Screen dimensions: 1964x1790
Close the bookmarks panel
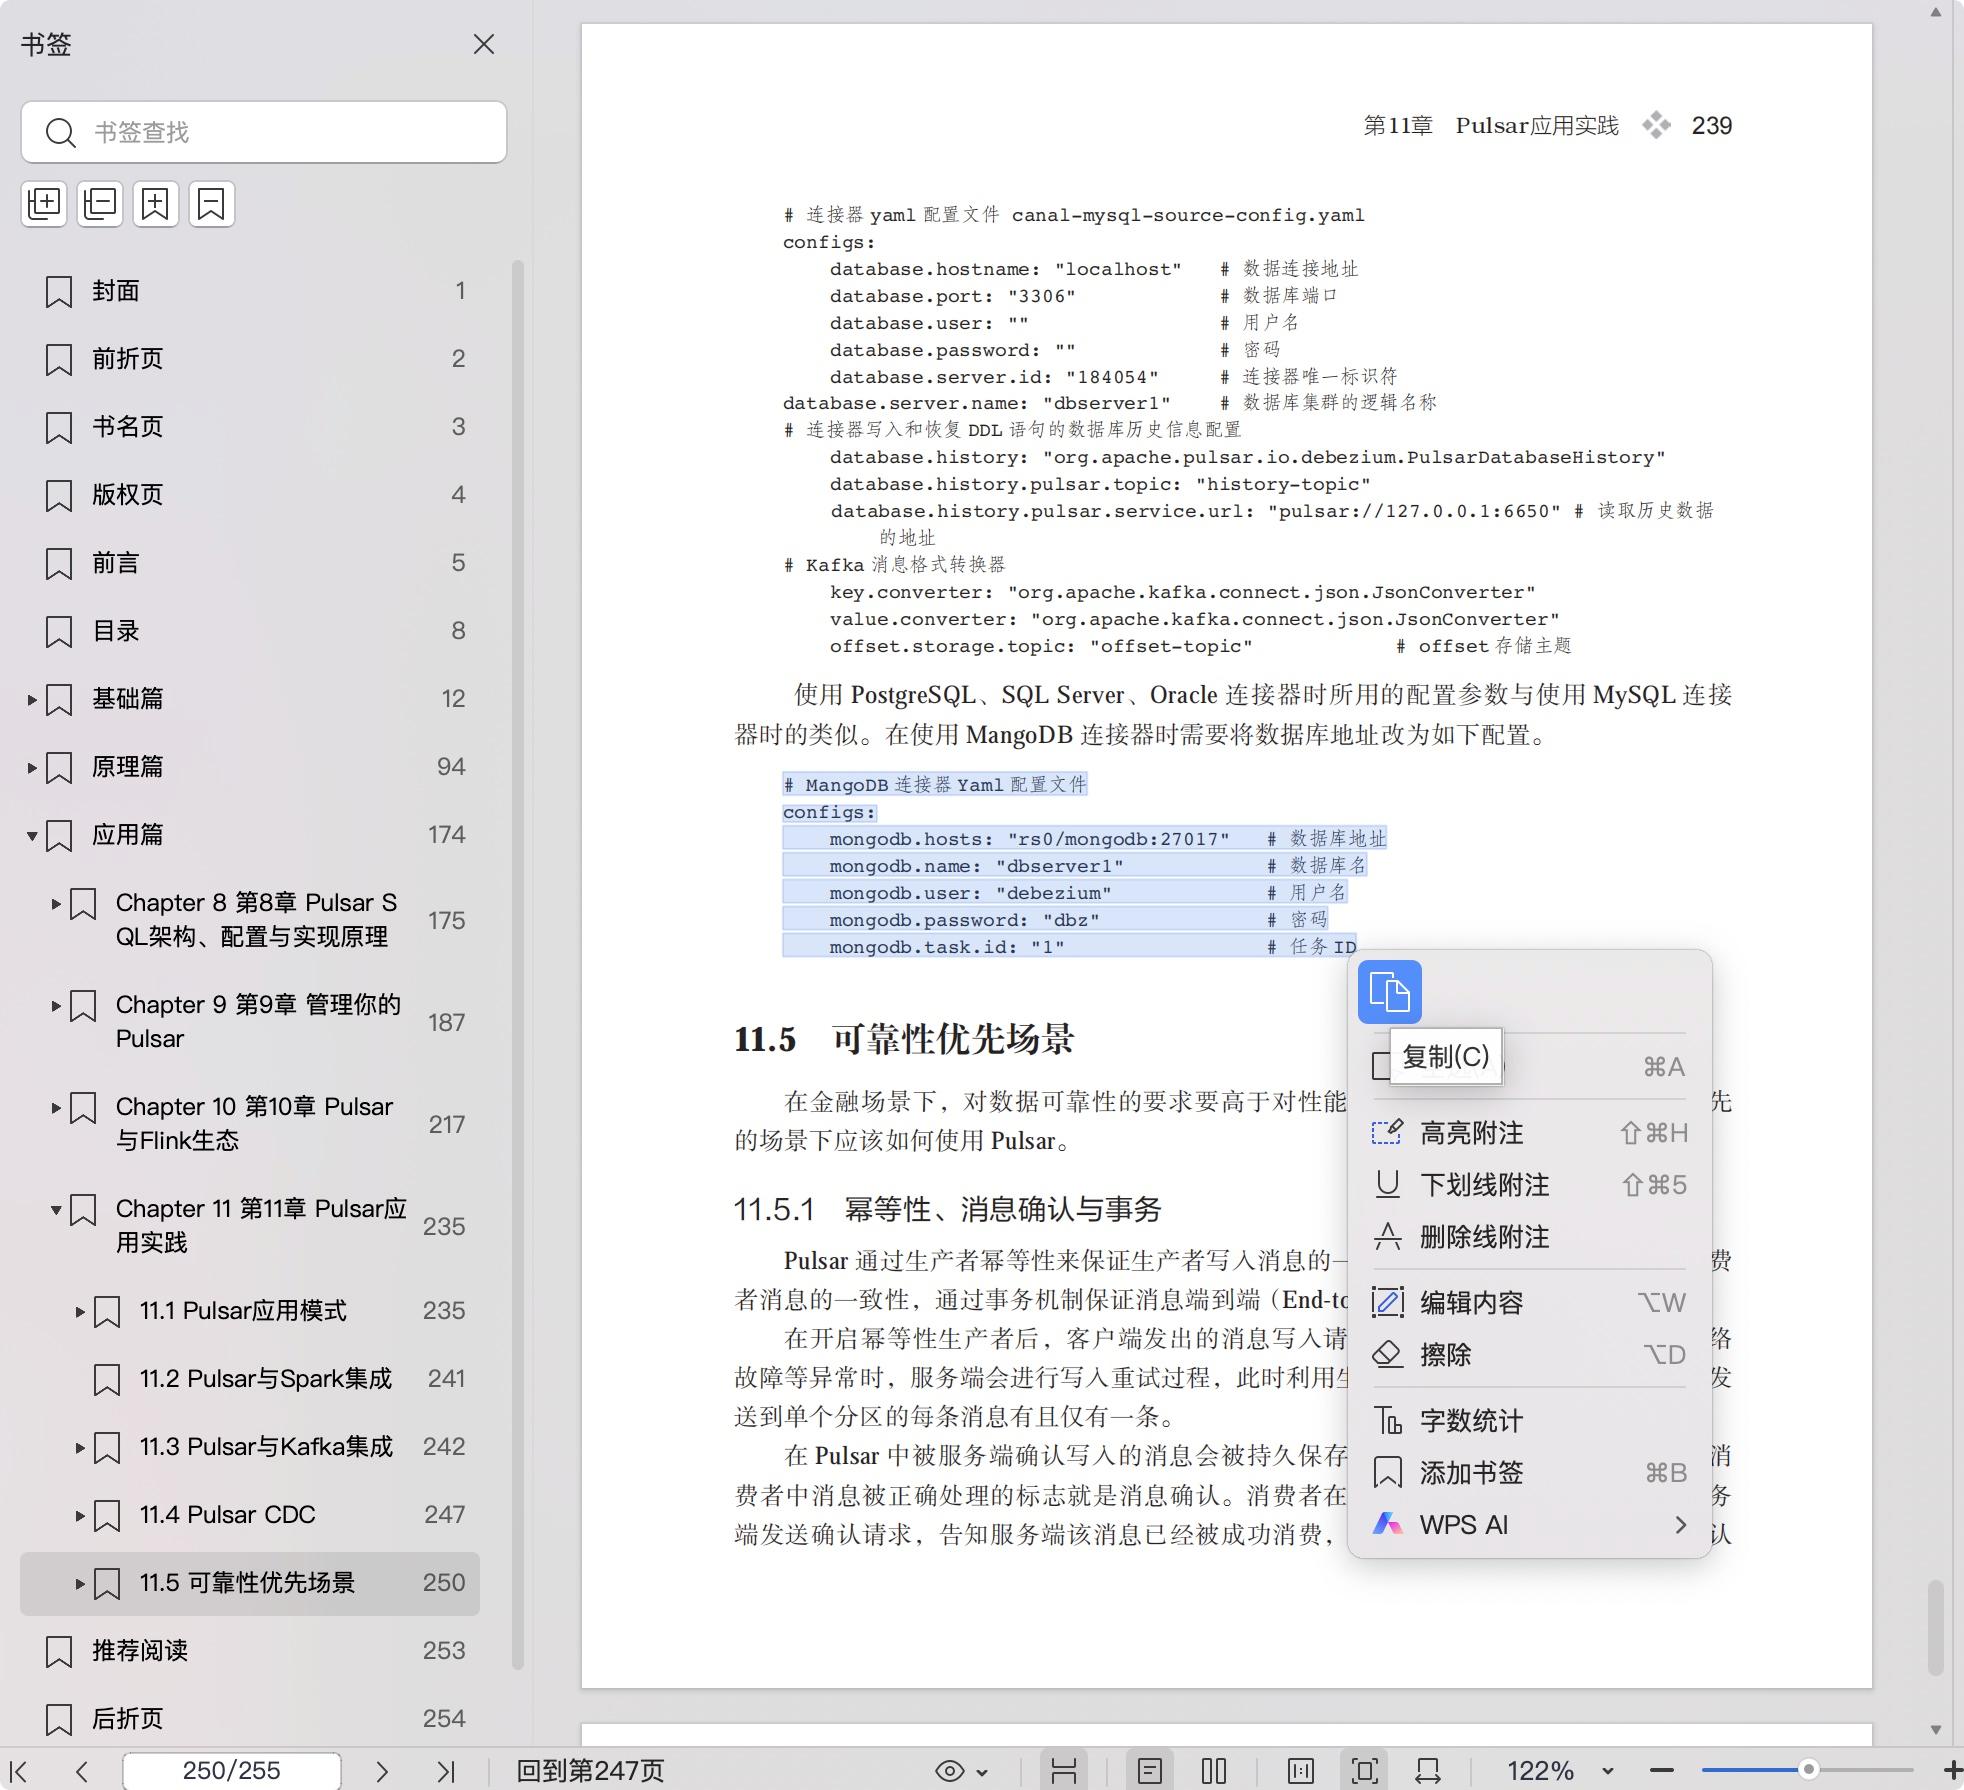[x=484, y=44]
